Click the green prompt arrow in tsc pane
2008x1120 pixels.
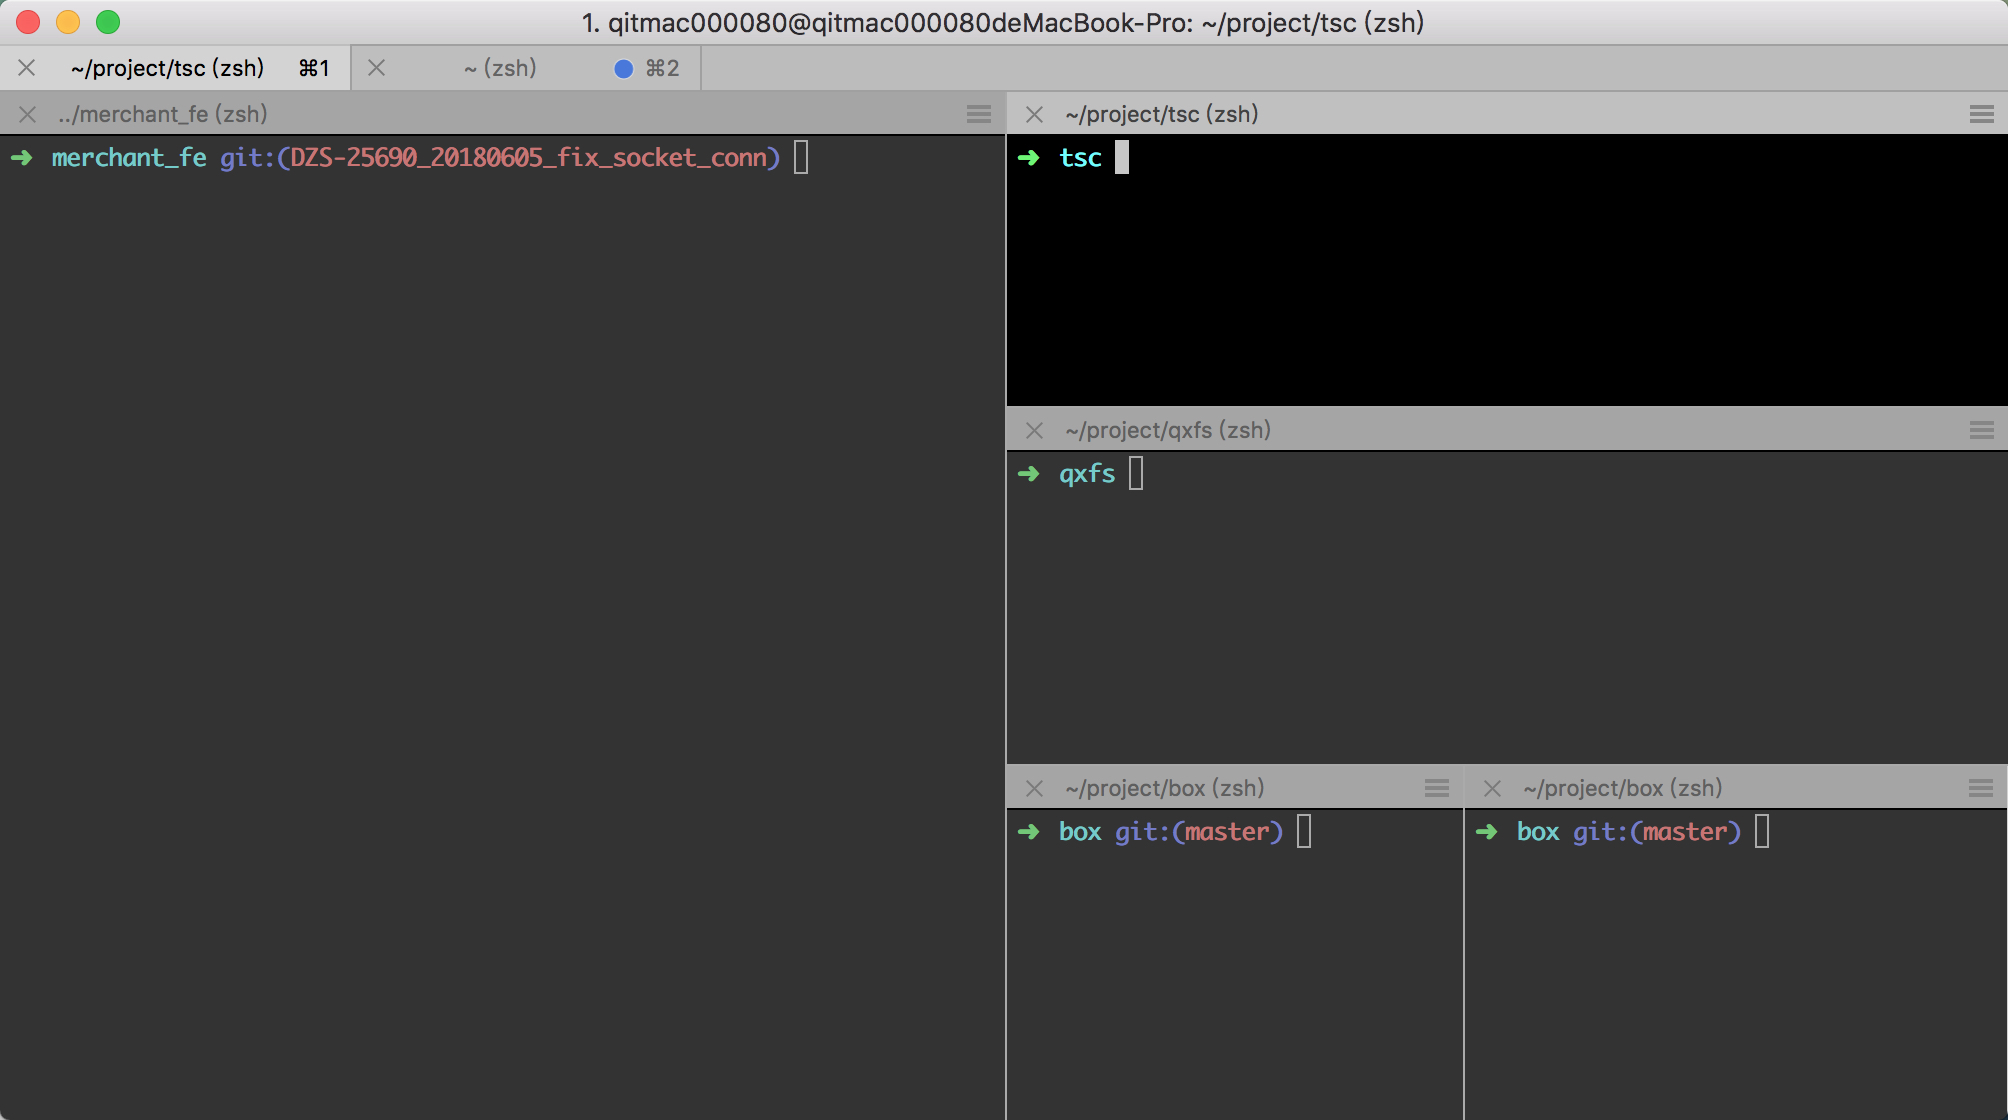tap(1029, 158)
